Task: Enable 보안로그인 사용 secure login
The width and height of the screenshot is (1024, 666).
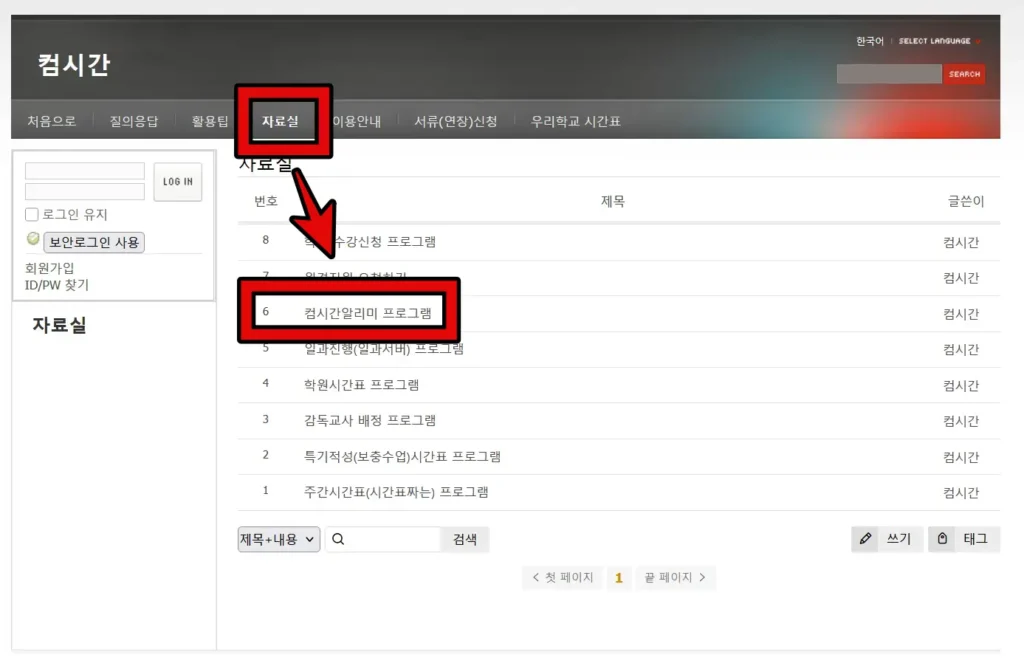Action: pos(94,242)
